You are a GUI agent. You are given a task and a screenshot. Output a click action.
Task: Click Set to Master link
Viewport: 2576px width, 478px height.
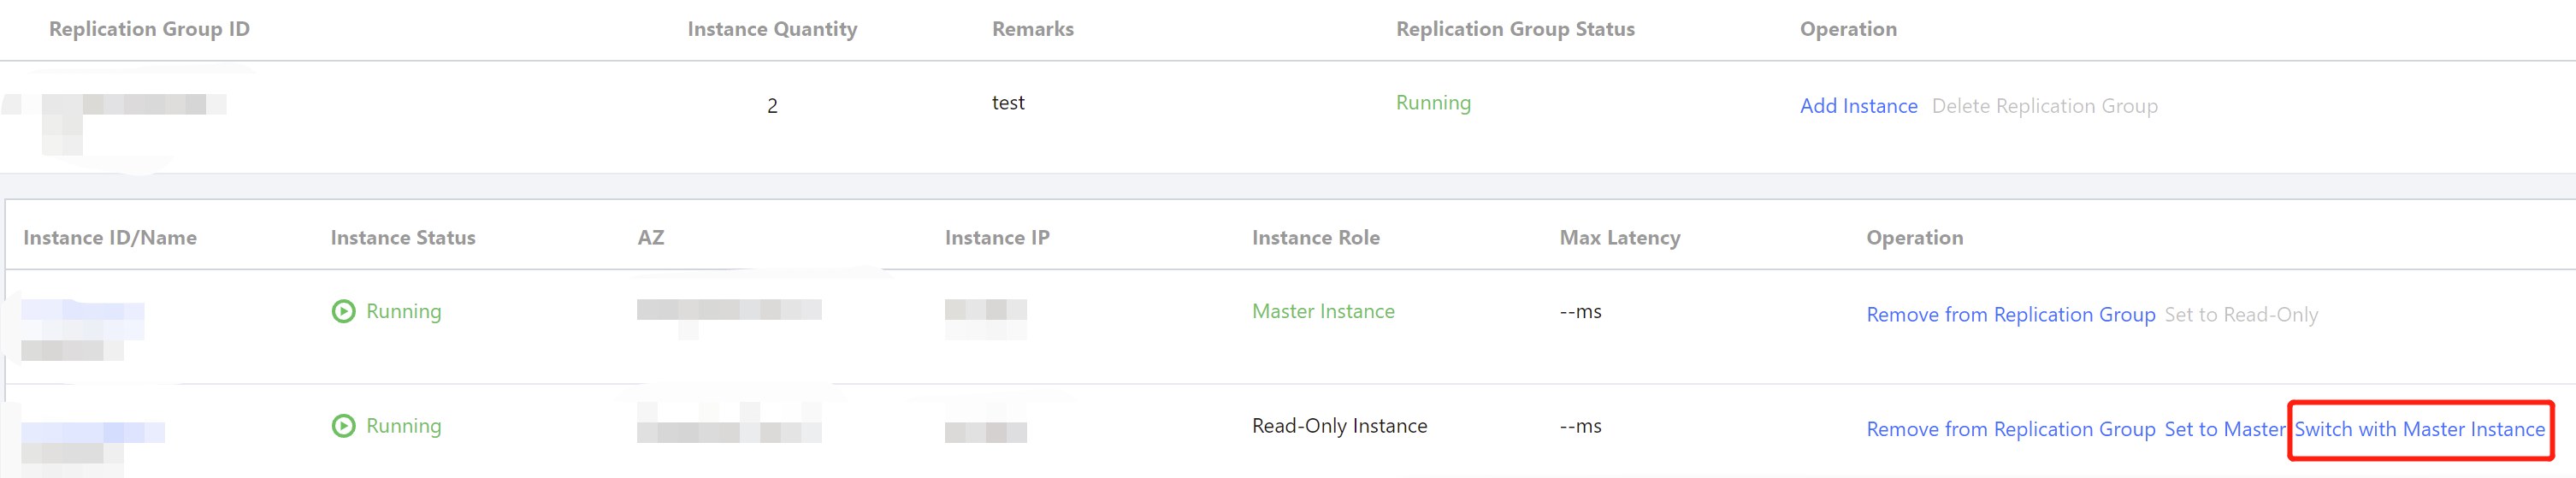click(x=2224, y=429)
